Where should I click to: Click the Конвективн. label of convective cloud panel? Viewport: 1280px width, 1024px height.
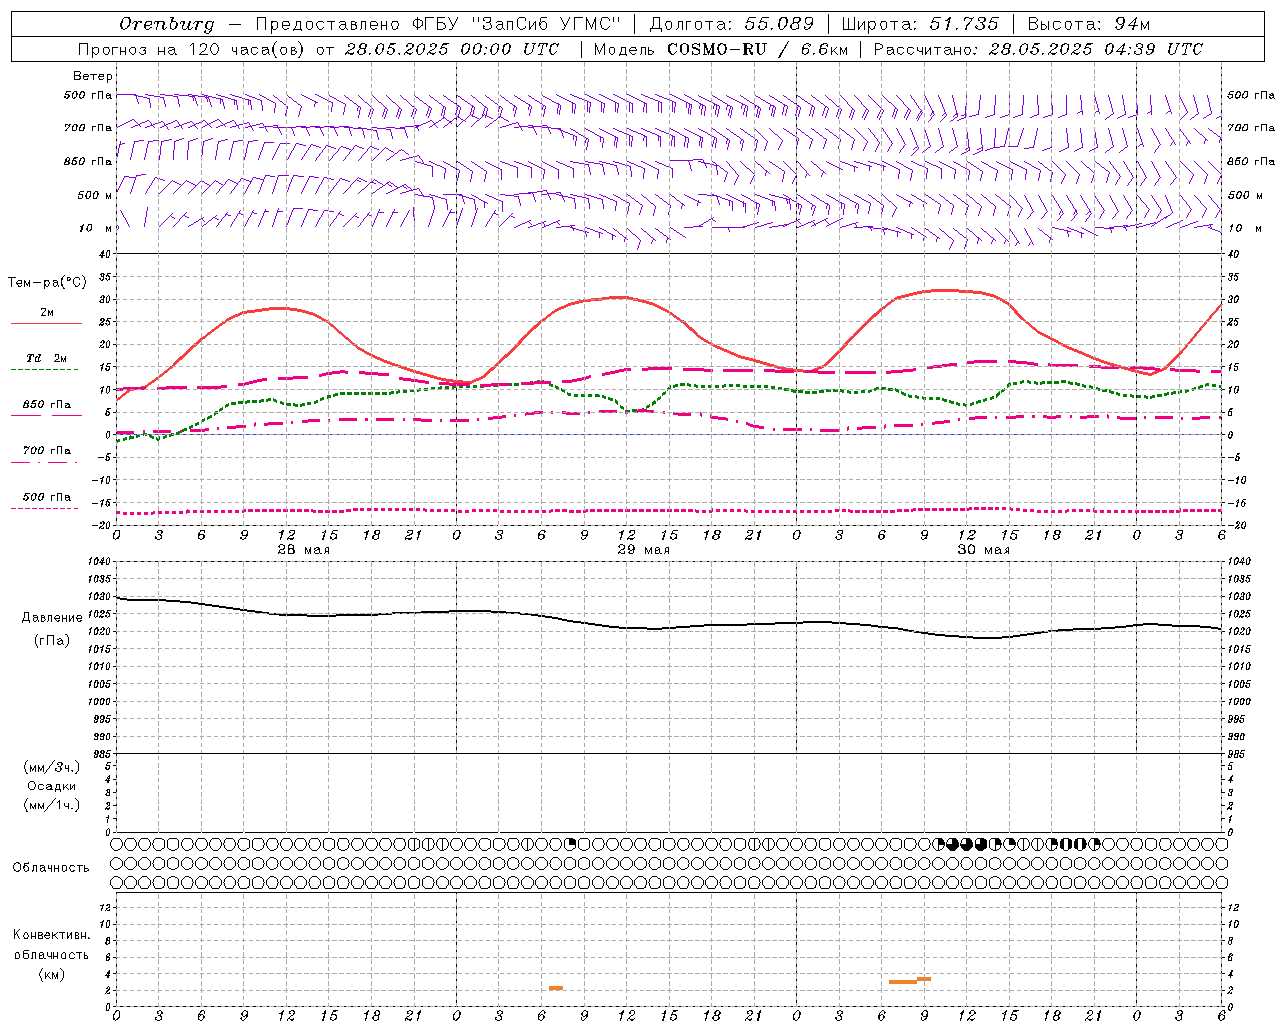click(52, 935)
